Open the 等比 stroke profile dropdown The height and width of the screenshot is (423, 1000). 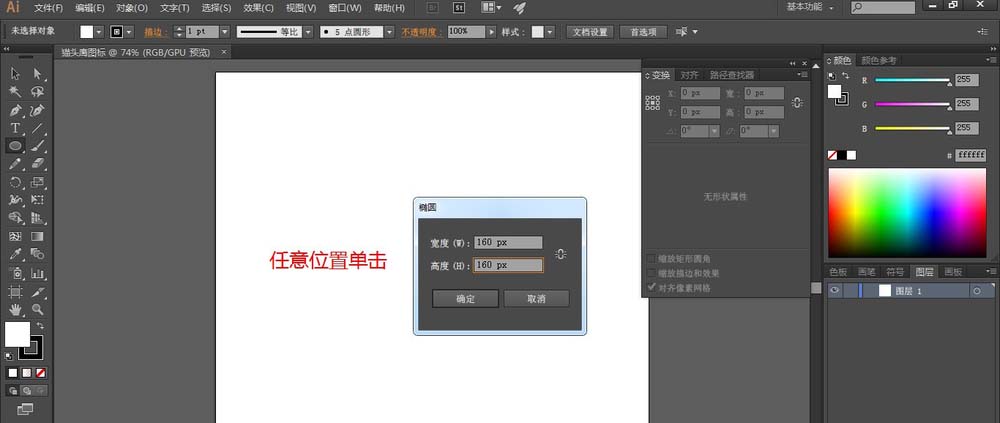point(308,32)
